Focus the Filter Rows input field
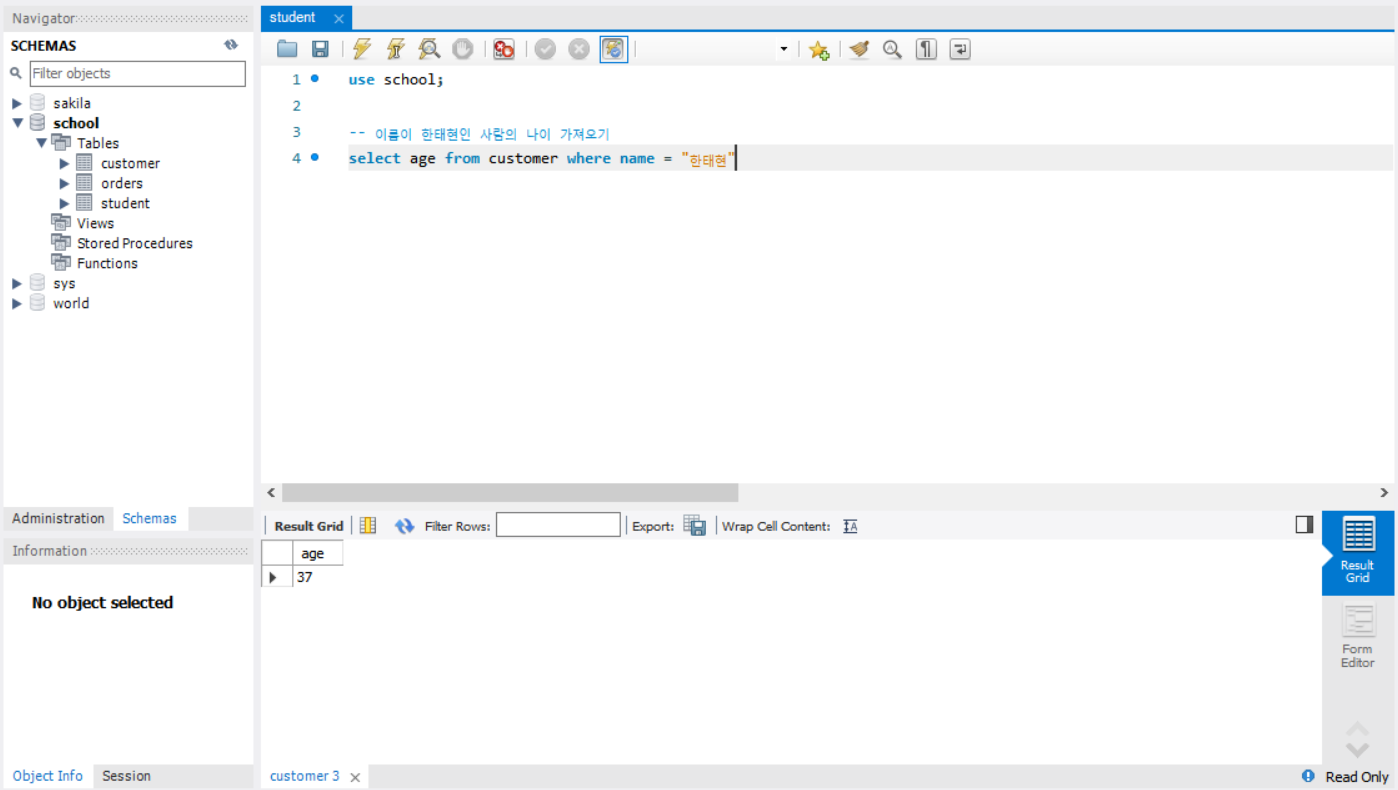This screenshot has width=1398, height=790. 558,525
